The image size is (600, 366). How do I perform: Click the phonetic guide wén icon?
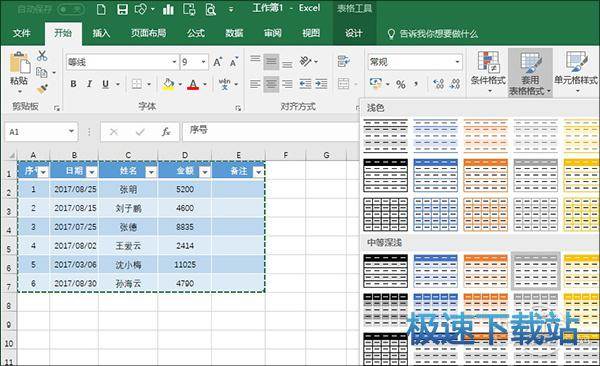[225, 84]
